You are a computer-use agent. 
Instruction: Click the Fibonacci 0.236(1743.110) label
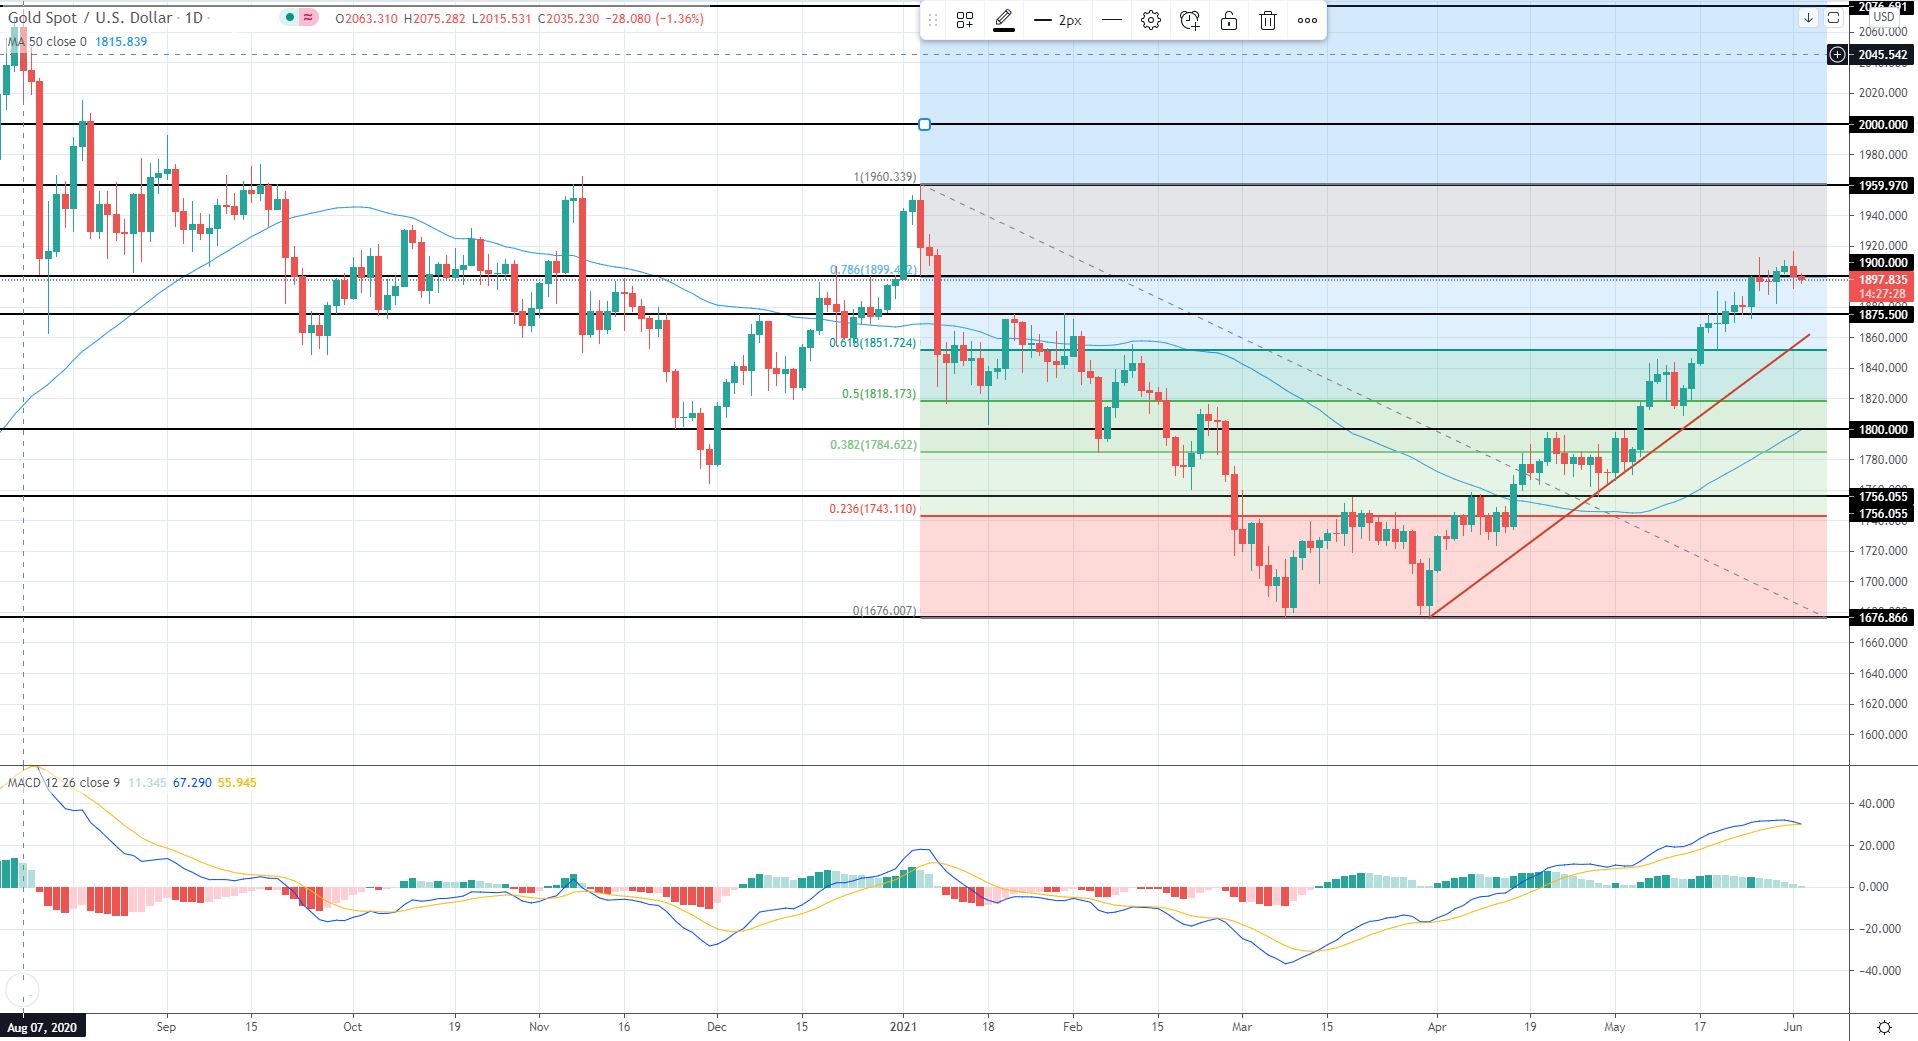(x=872, y=509)
